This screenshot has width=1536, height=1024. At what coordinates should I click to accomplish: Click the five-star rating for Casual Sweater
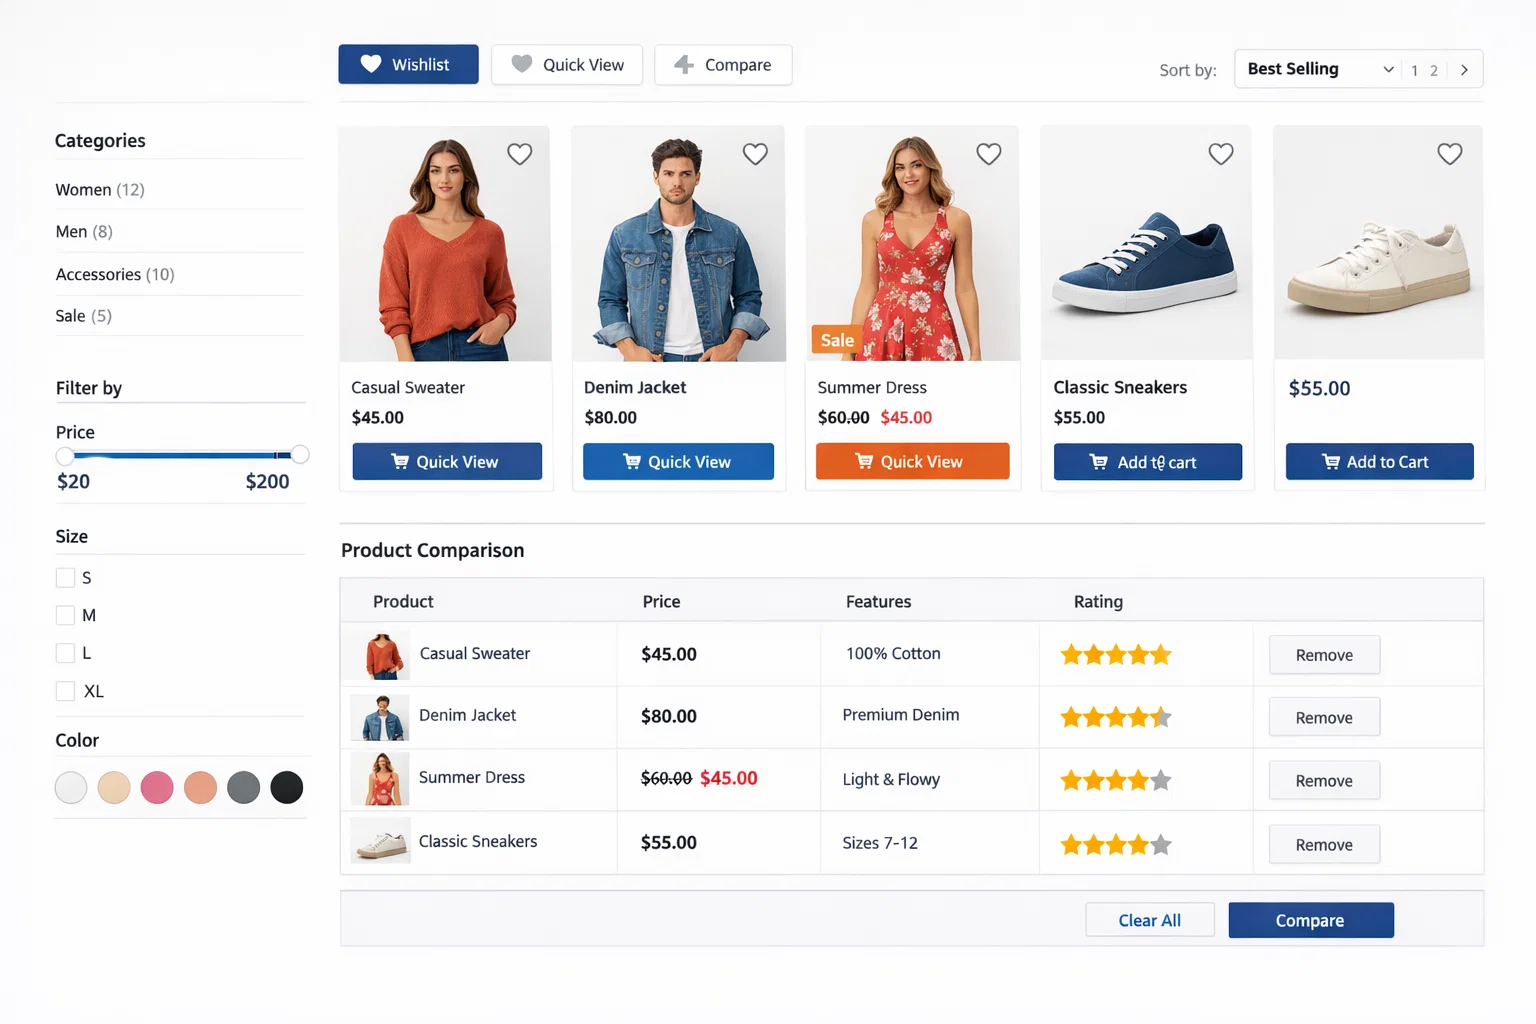(1115, 655)
